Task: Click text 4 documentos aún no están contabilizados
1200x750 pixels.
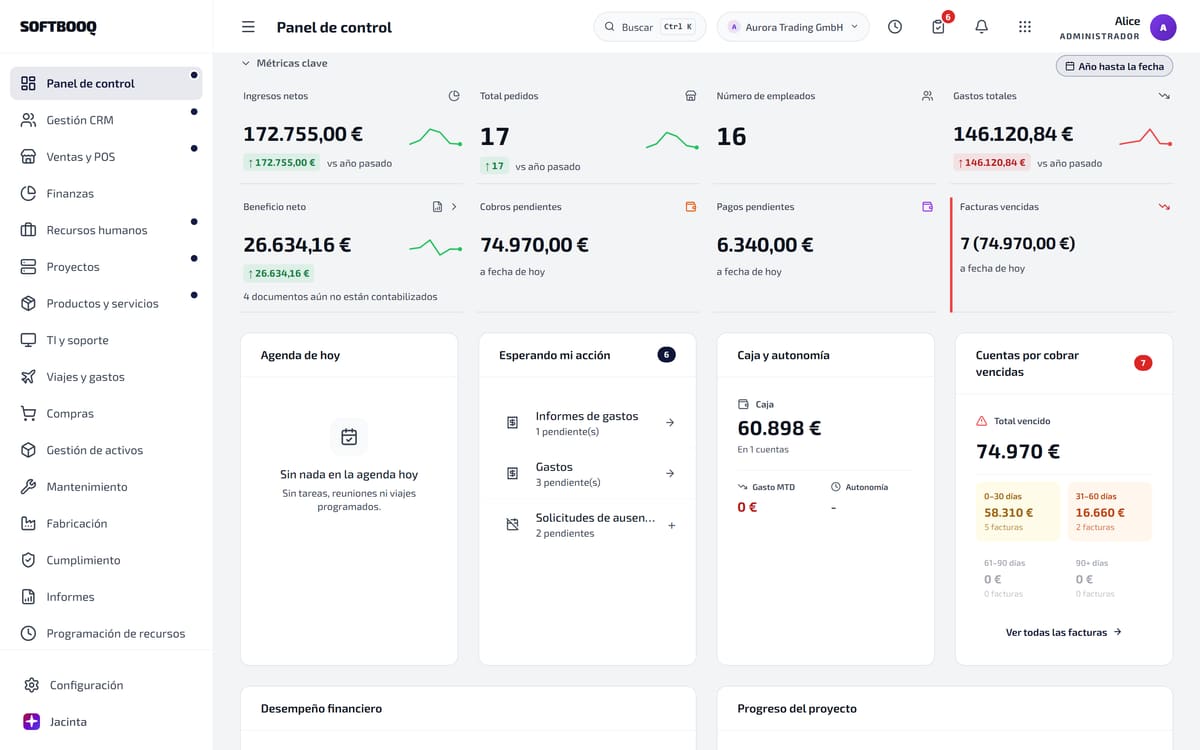Action: pos(340,296)
